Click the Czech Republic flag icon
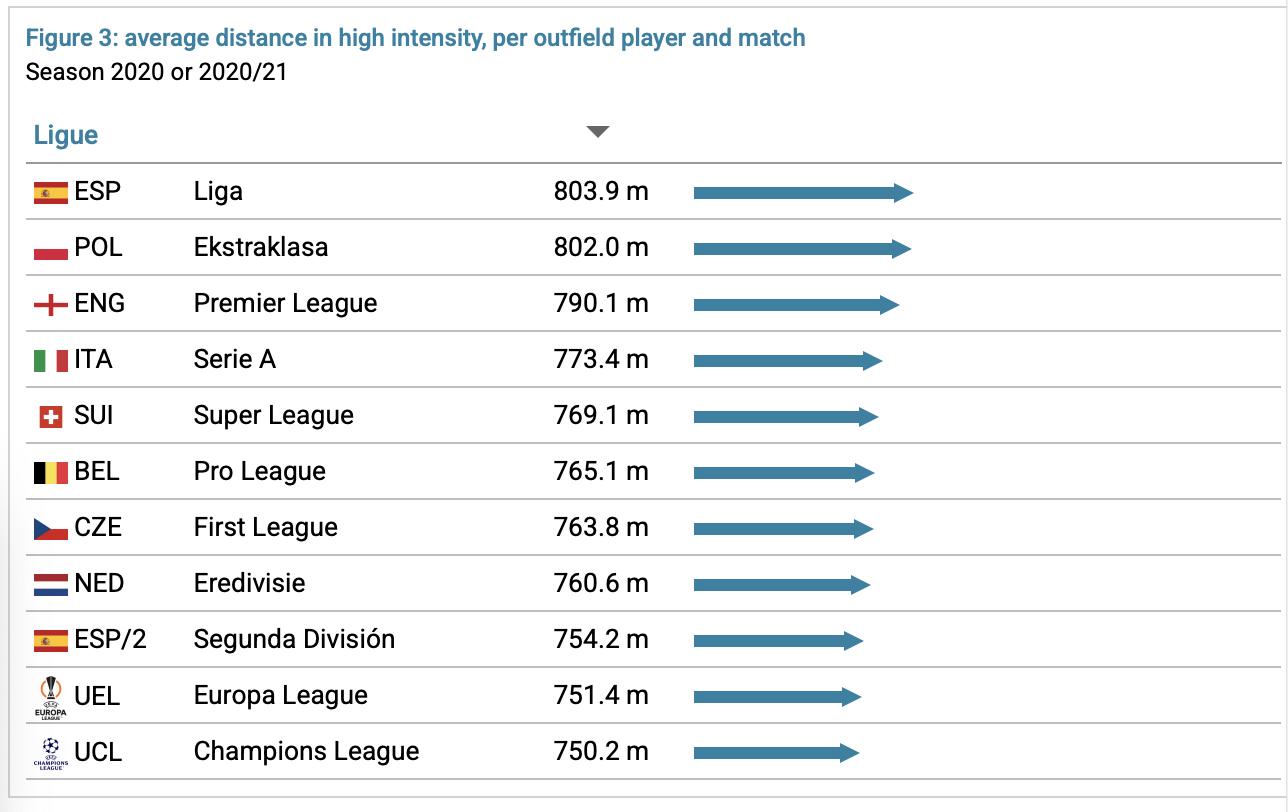The width and height of the screenshot is (1288, 812). pyautogui.click(x=50, y=528)
